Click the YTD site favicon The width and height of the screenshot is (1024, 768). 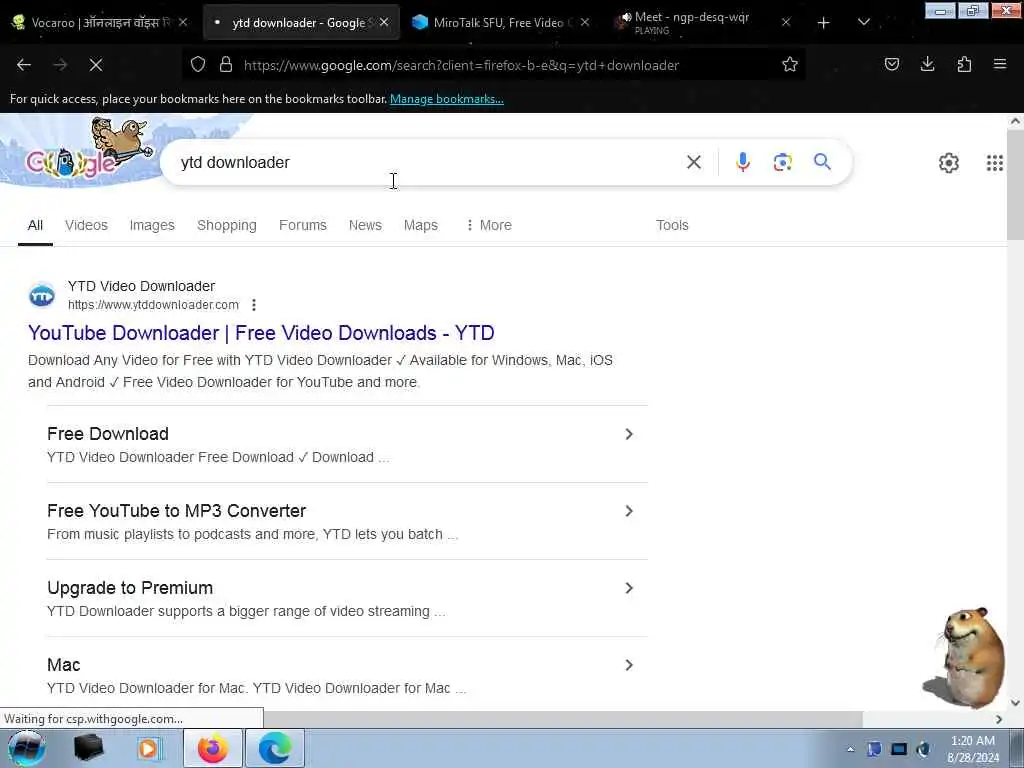(x=42, y=296)
